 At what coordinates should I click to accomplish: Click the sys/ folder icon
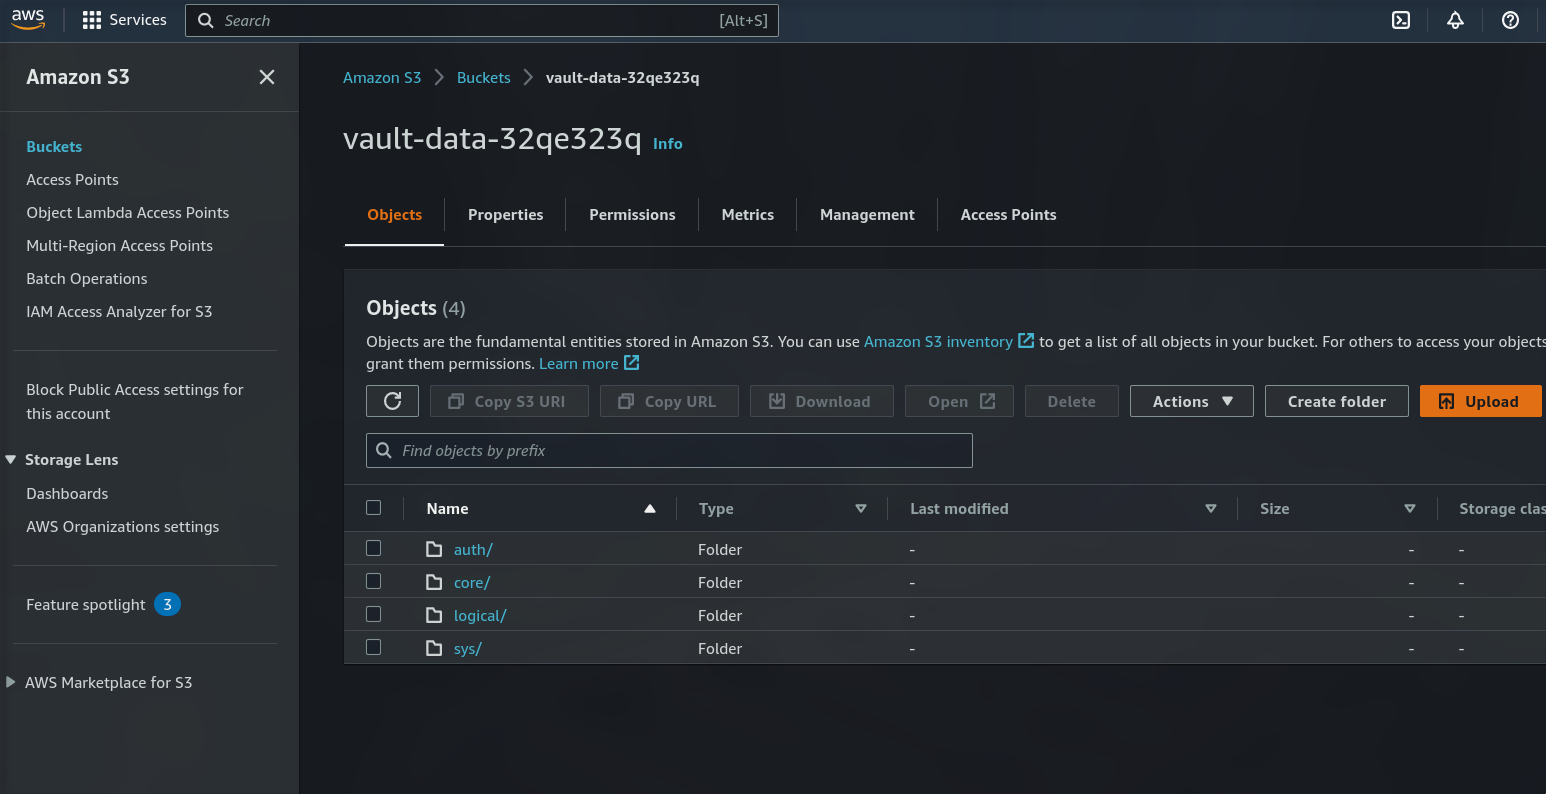(434, 648)
